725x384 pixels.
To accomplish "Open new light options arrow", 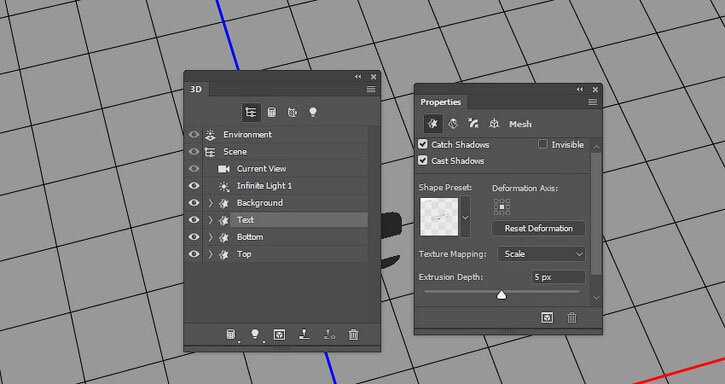I will 263,341.
